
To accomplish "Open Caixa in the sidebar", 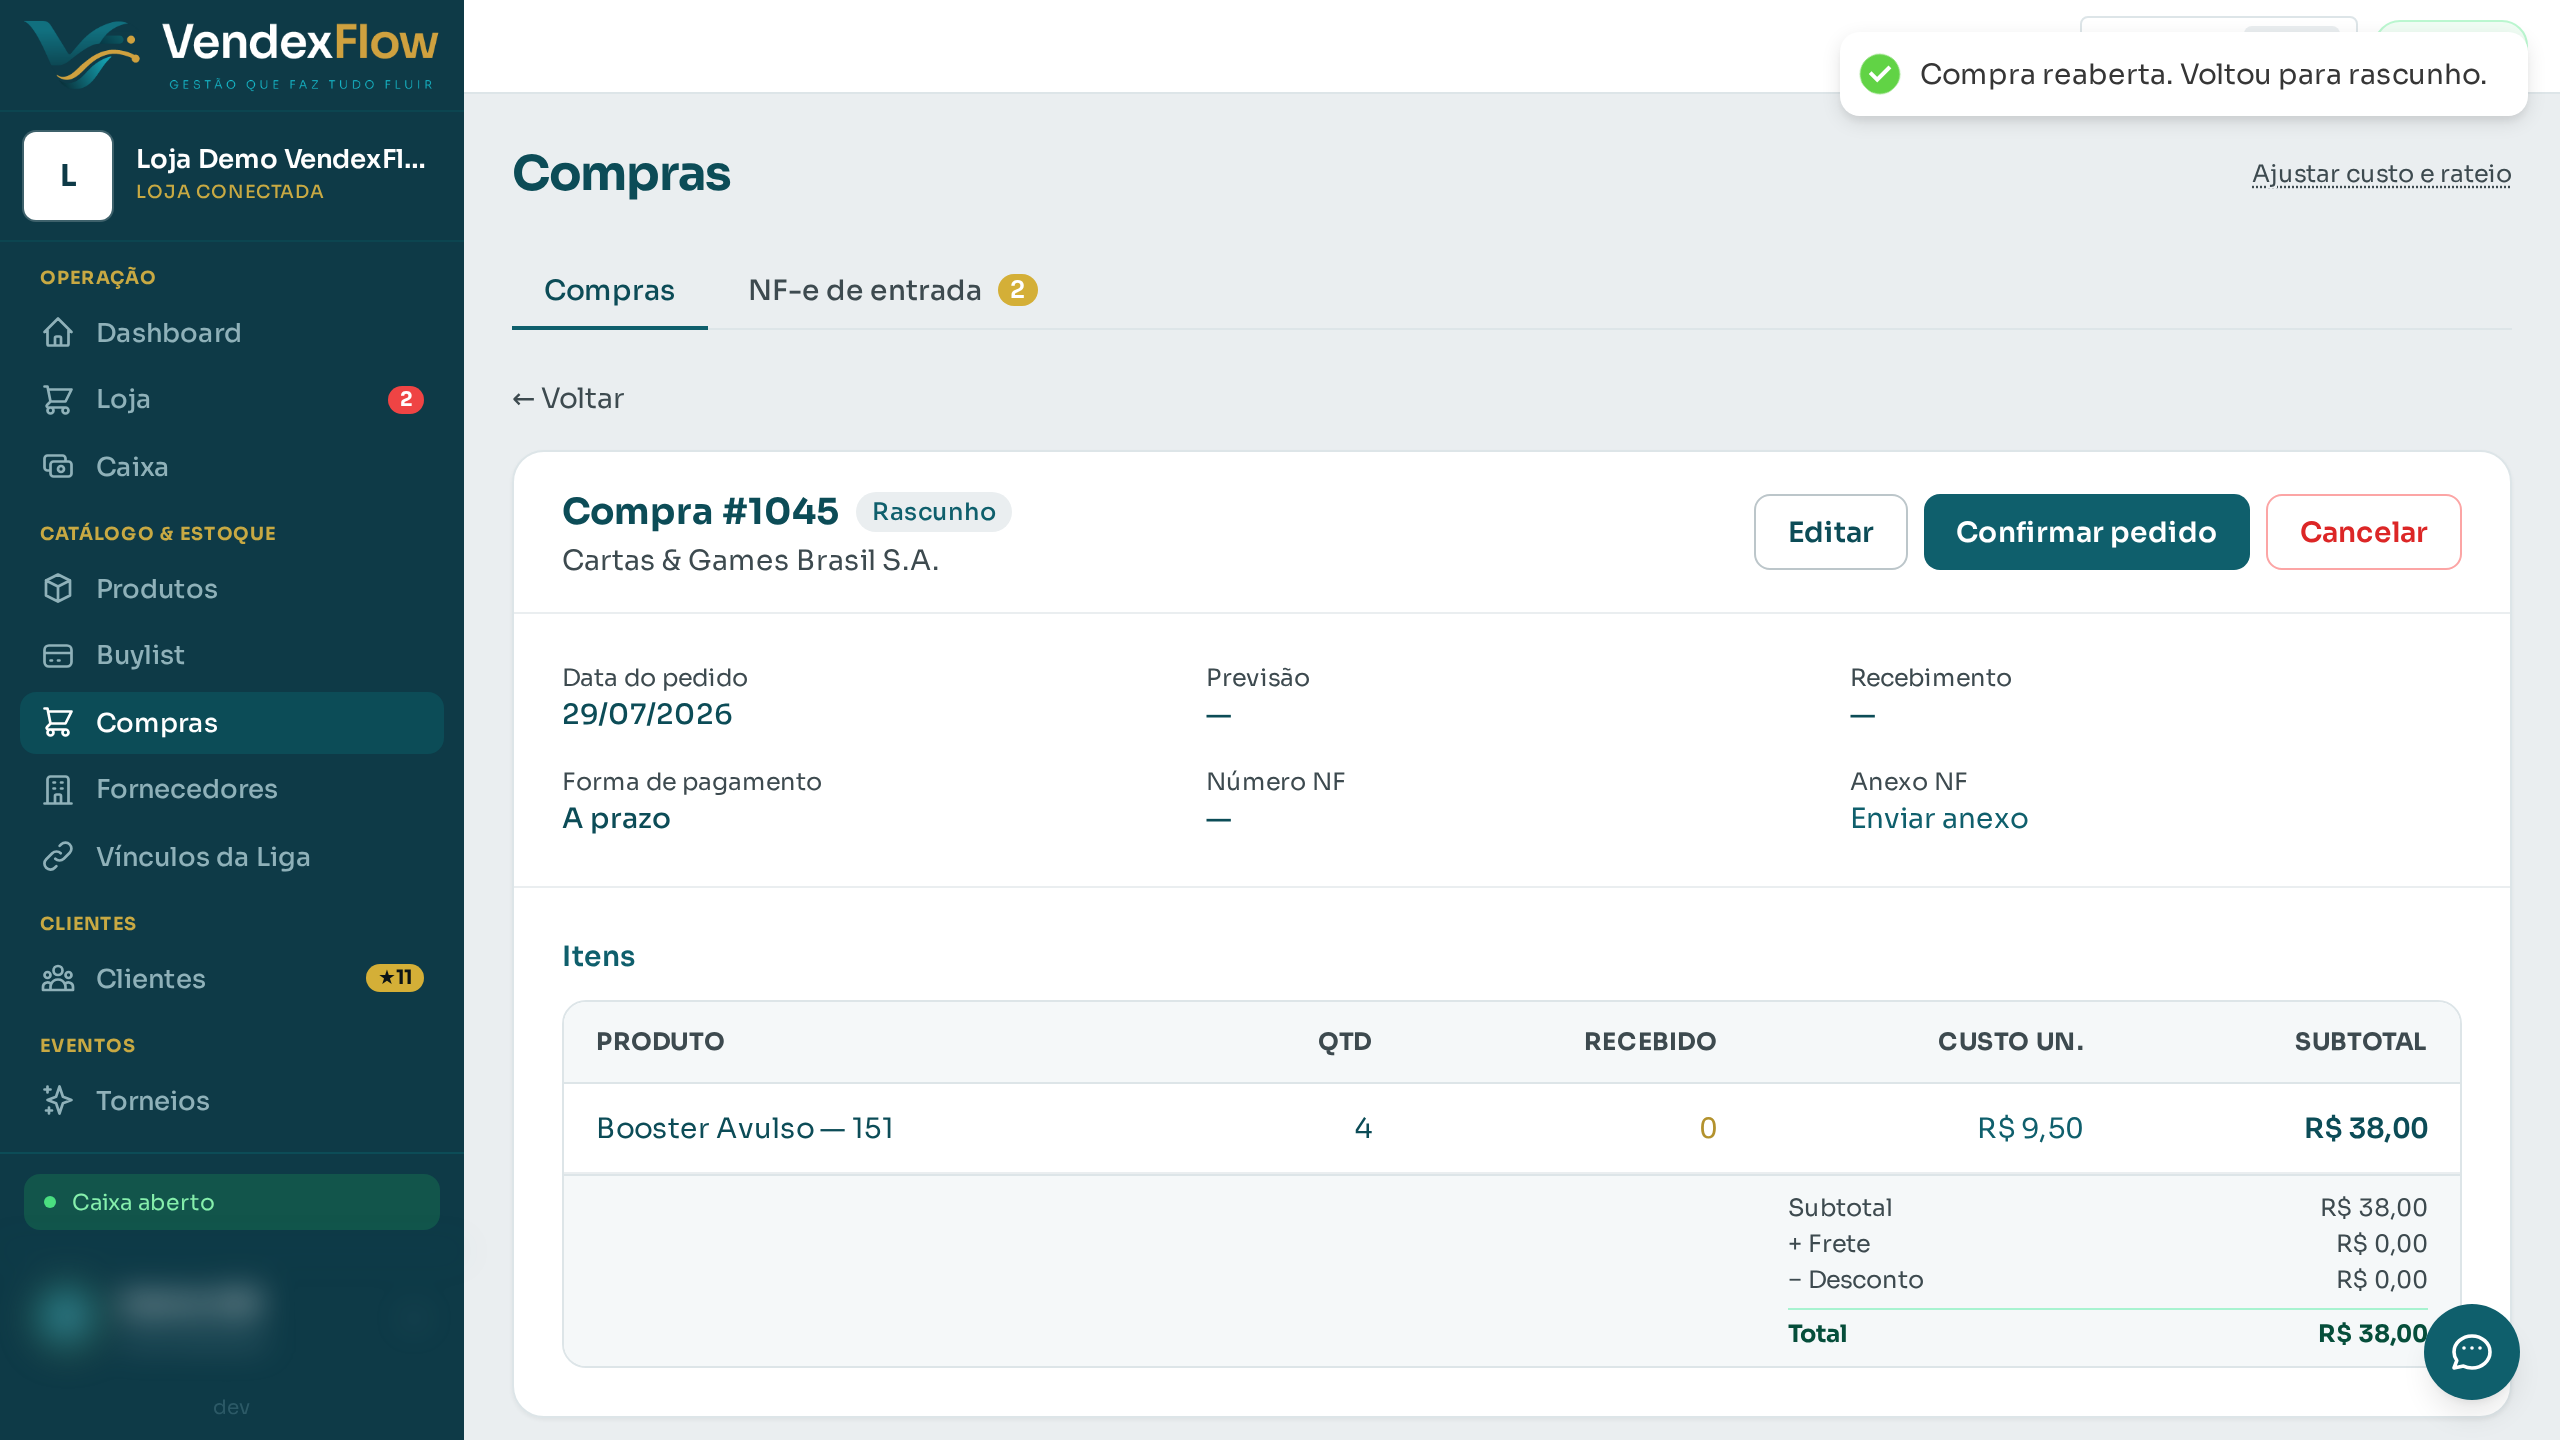I will click(232, 466).
